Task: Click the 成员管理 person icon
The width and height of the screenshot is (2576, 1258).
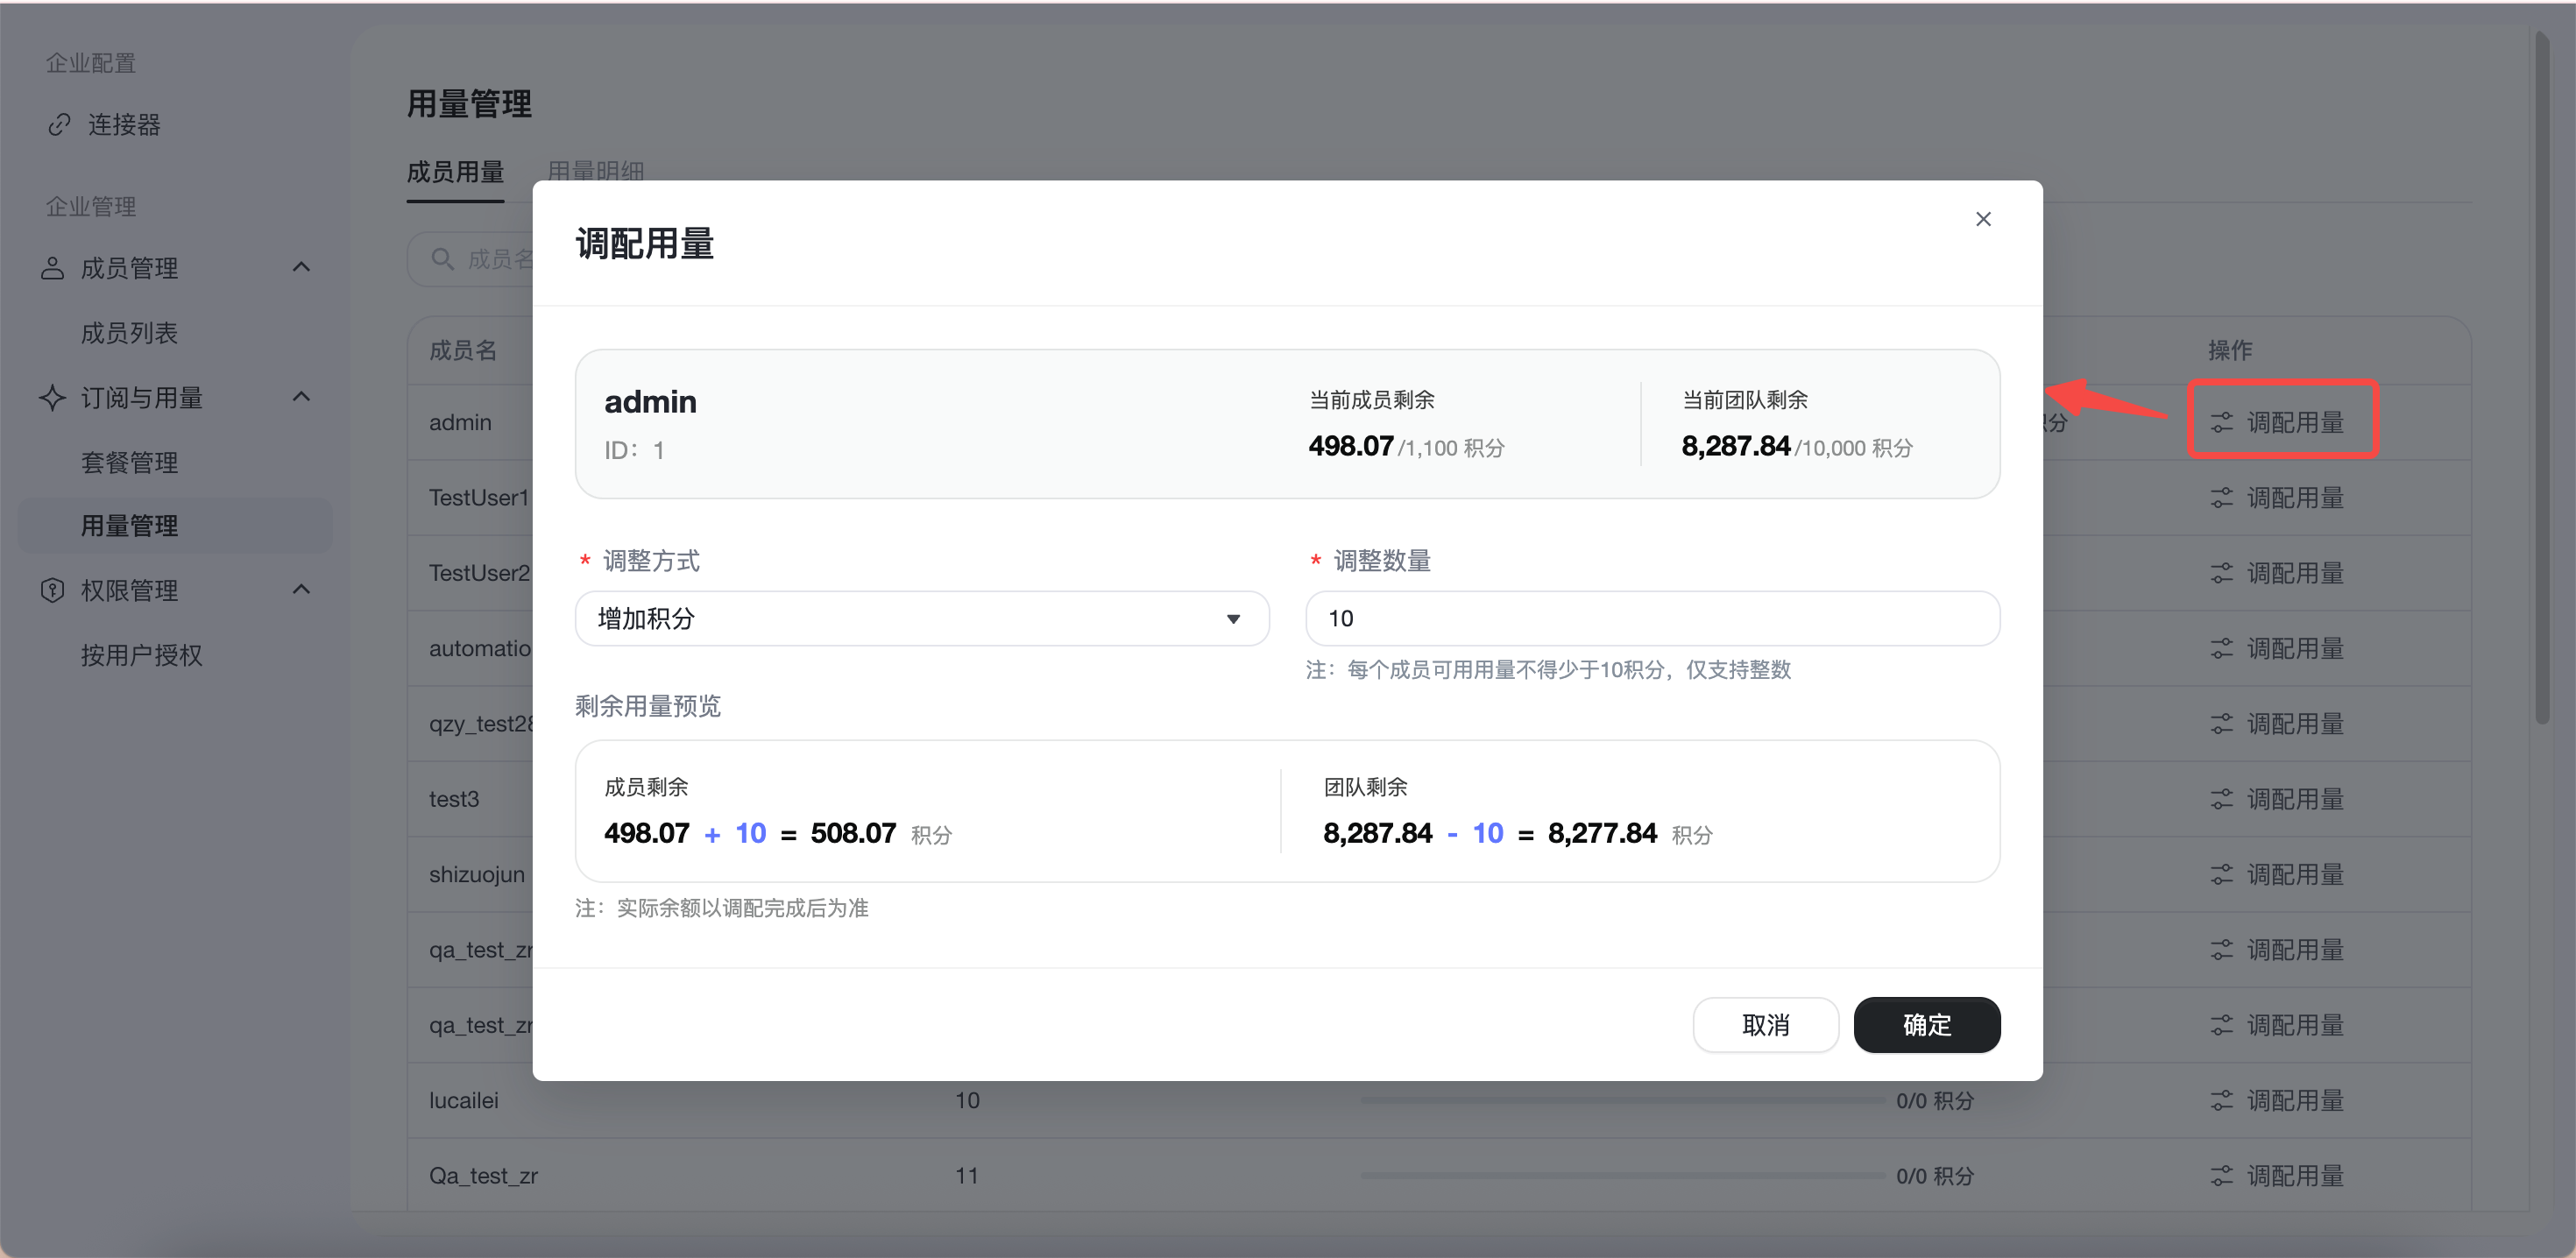Action: click(x=52, y=268)
